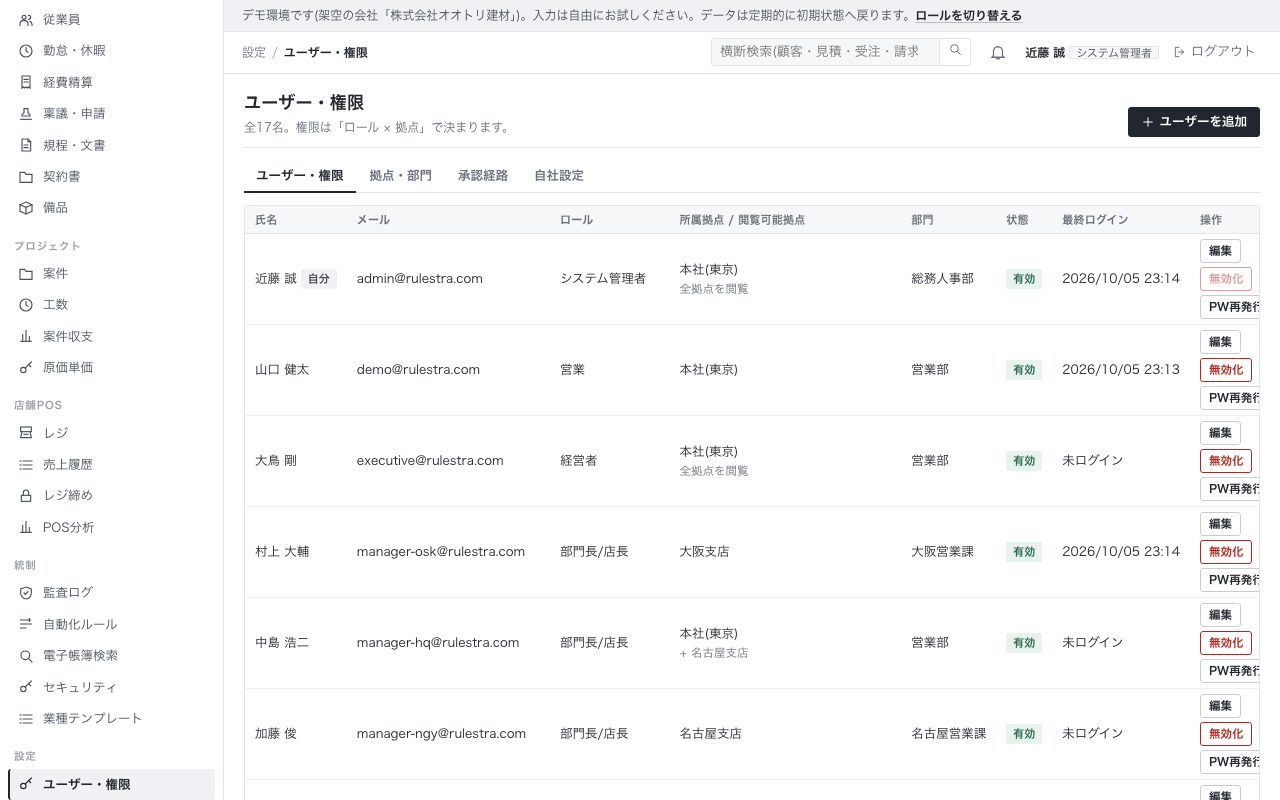Click the 原価単価 key icon
The width and height of the screenshot is (1280, 800).
26,367
